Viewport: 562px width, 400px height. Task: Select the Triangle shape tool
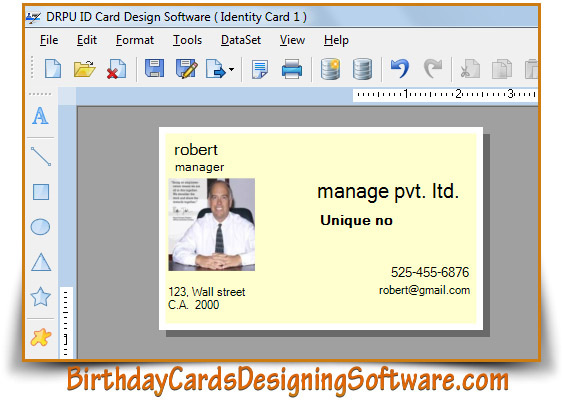(x=41, y=262)
